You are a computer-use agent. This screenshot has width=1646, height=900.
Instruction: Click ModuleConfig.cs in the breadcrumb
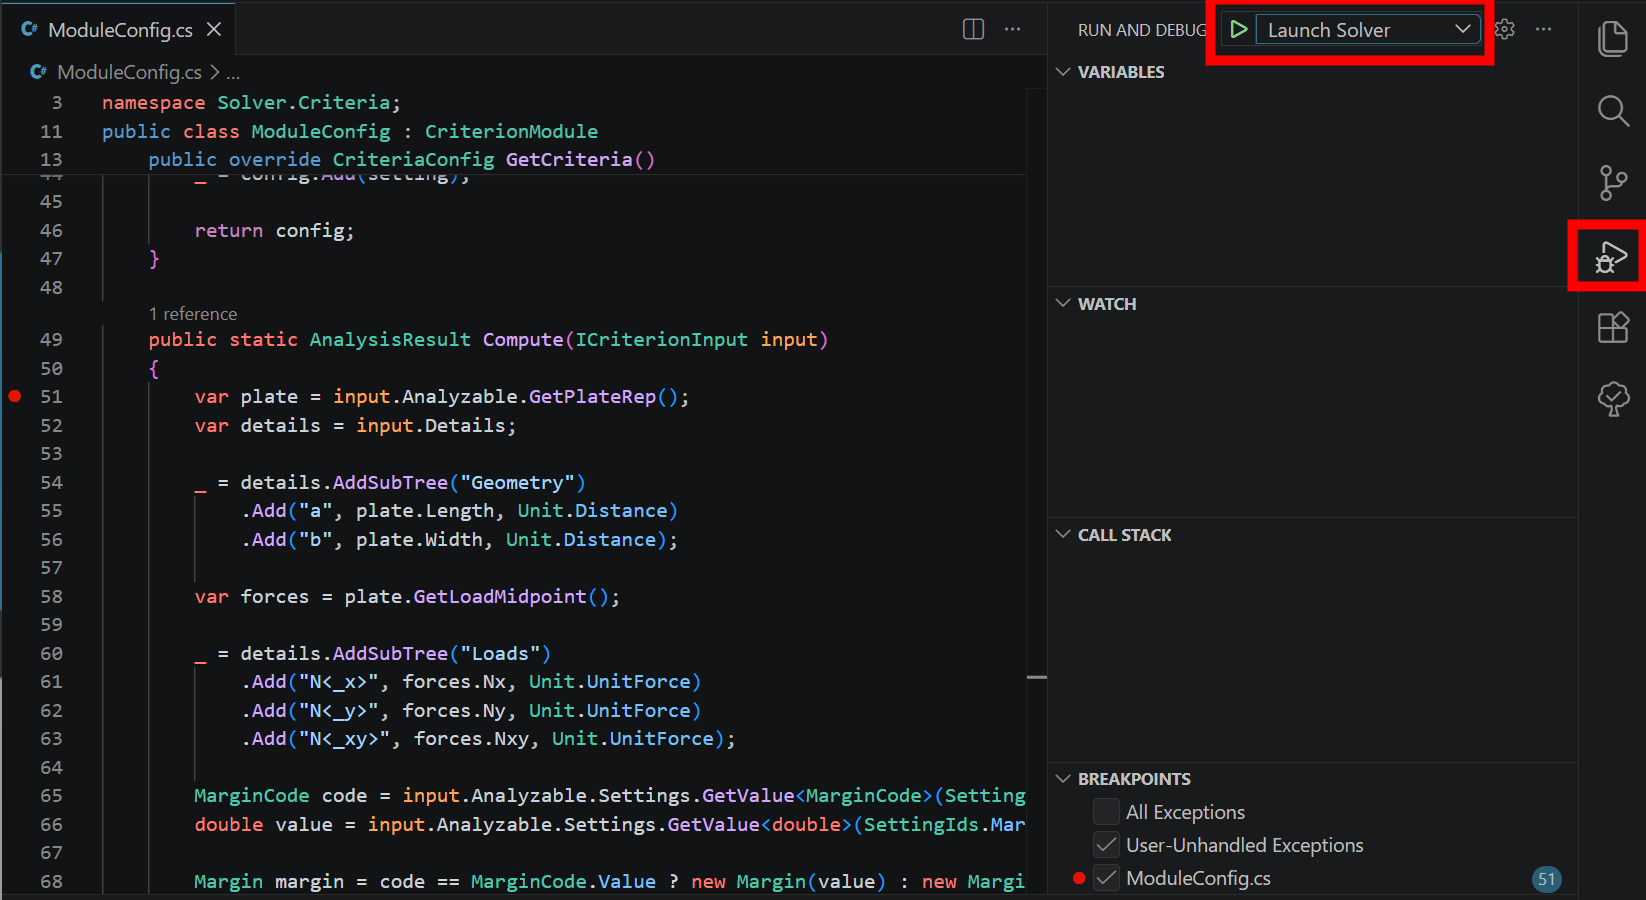(129, 72)
